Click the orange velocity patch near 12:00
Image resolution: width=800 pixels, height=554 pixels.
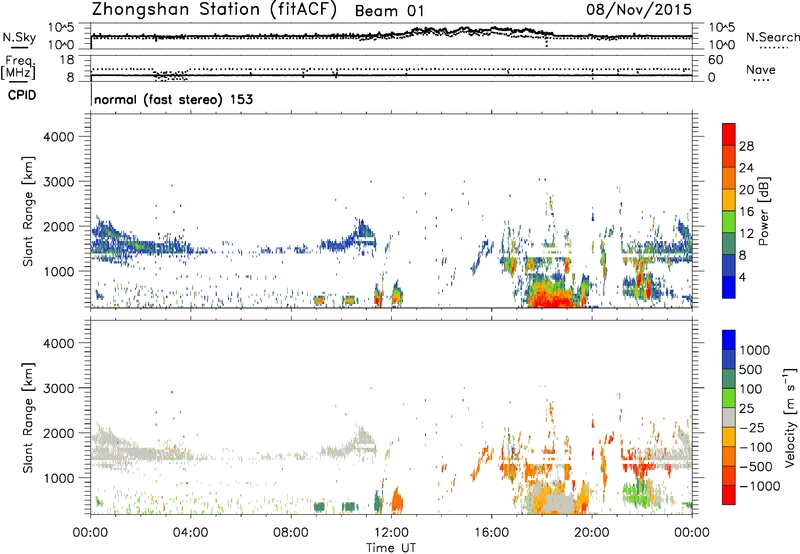397,500
